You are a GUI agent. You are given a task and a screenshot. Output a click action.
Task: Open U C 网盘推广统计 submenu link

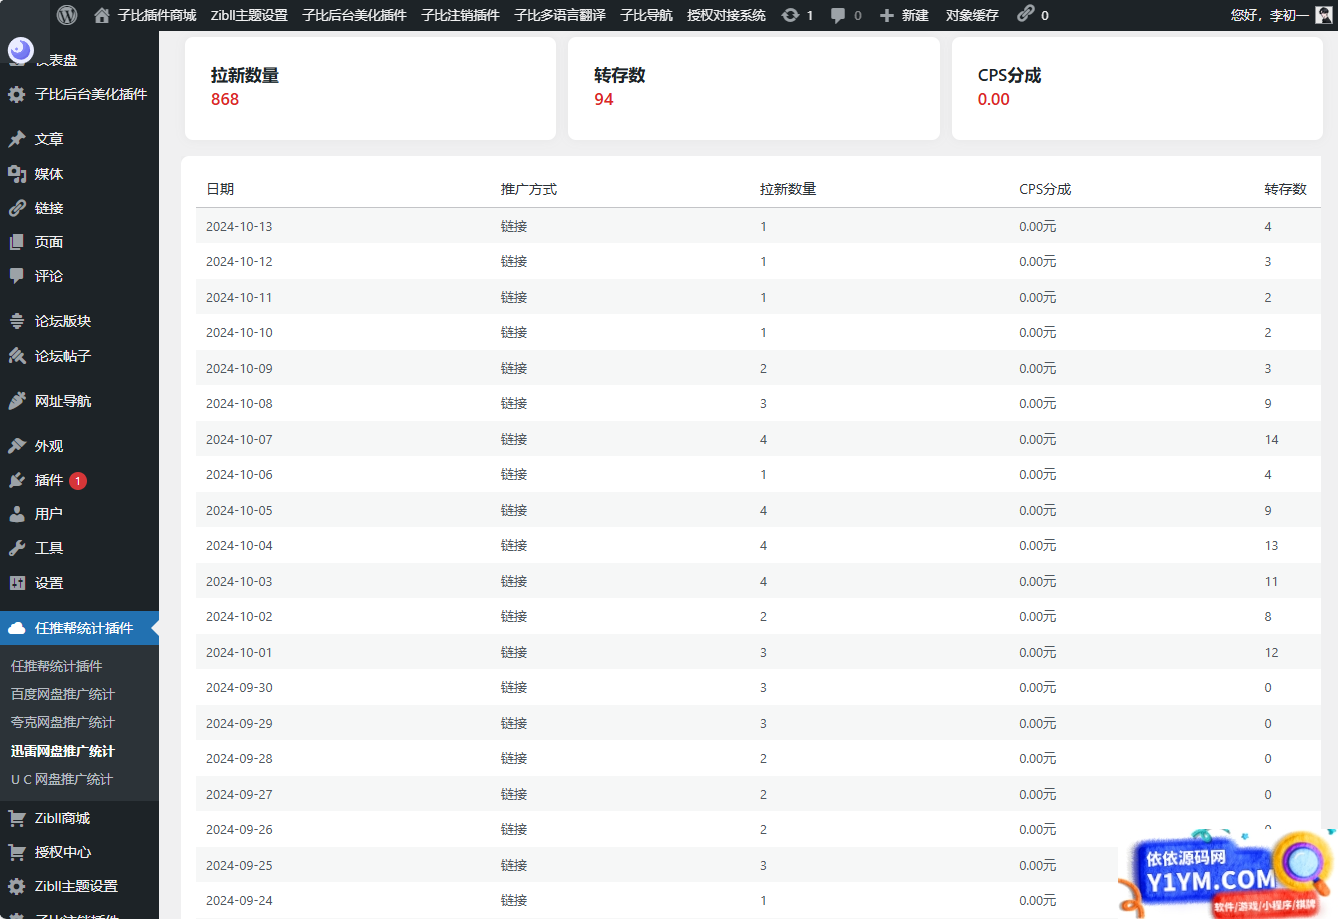click(x=62, y=779)
